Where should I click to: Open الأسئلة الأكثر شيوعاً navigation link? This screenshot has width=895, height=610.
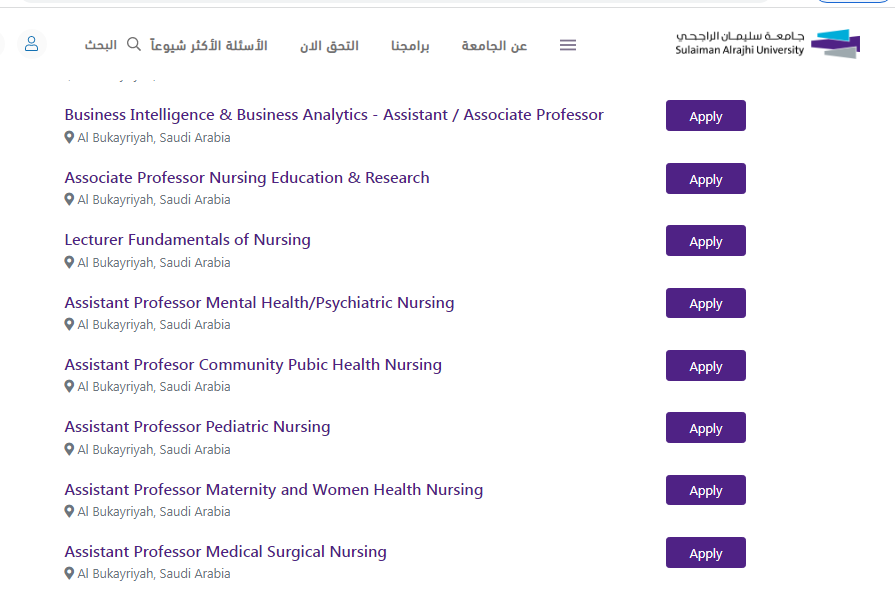point(209,46)
